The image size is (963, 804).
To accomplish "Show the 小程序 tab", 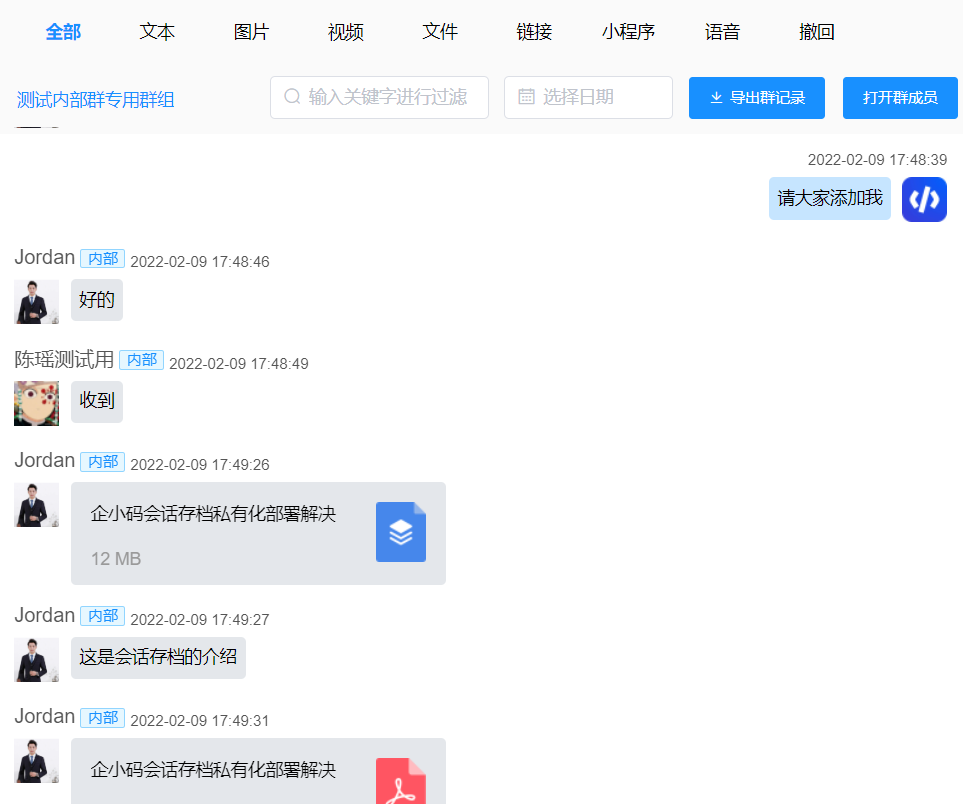I will click(x=628, y=31).
